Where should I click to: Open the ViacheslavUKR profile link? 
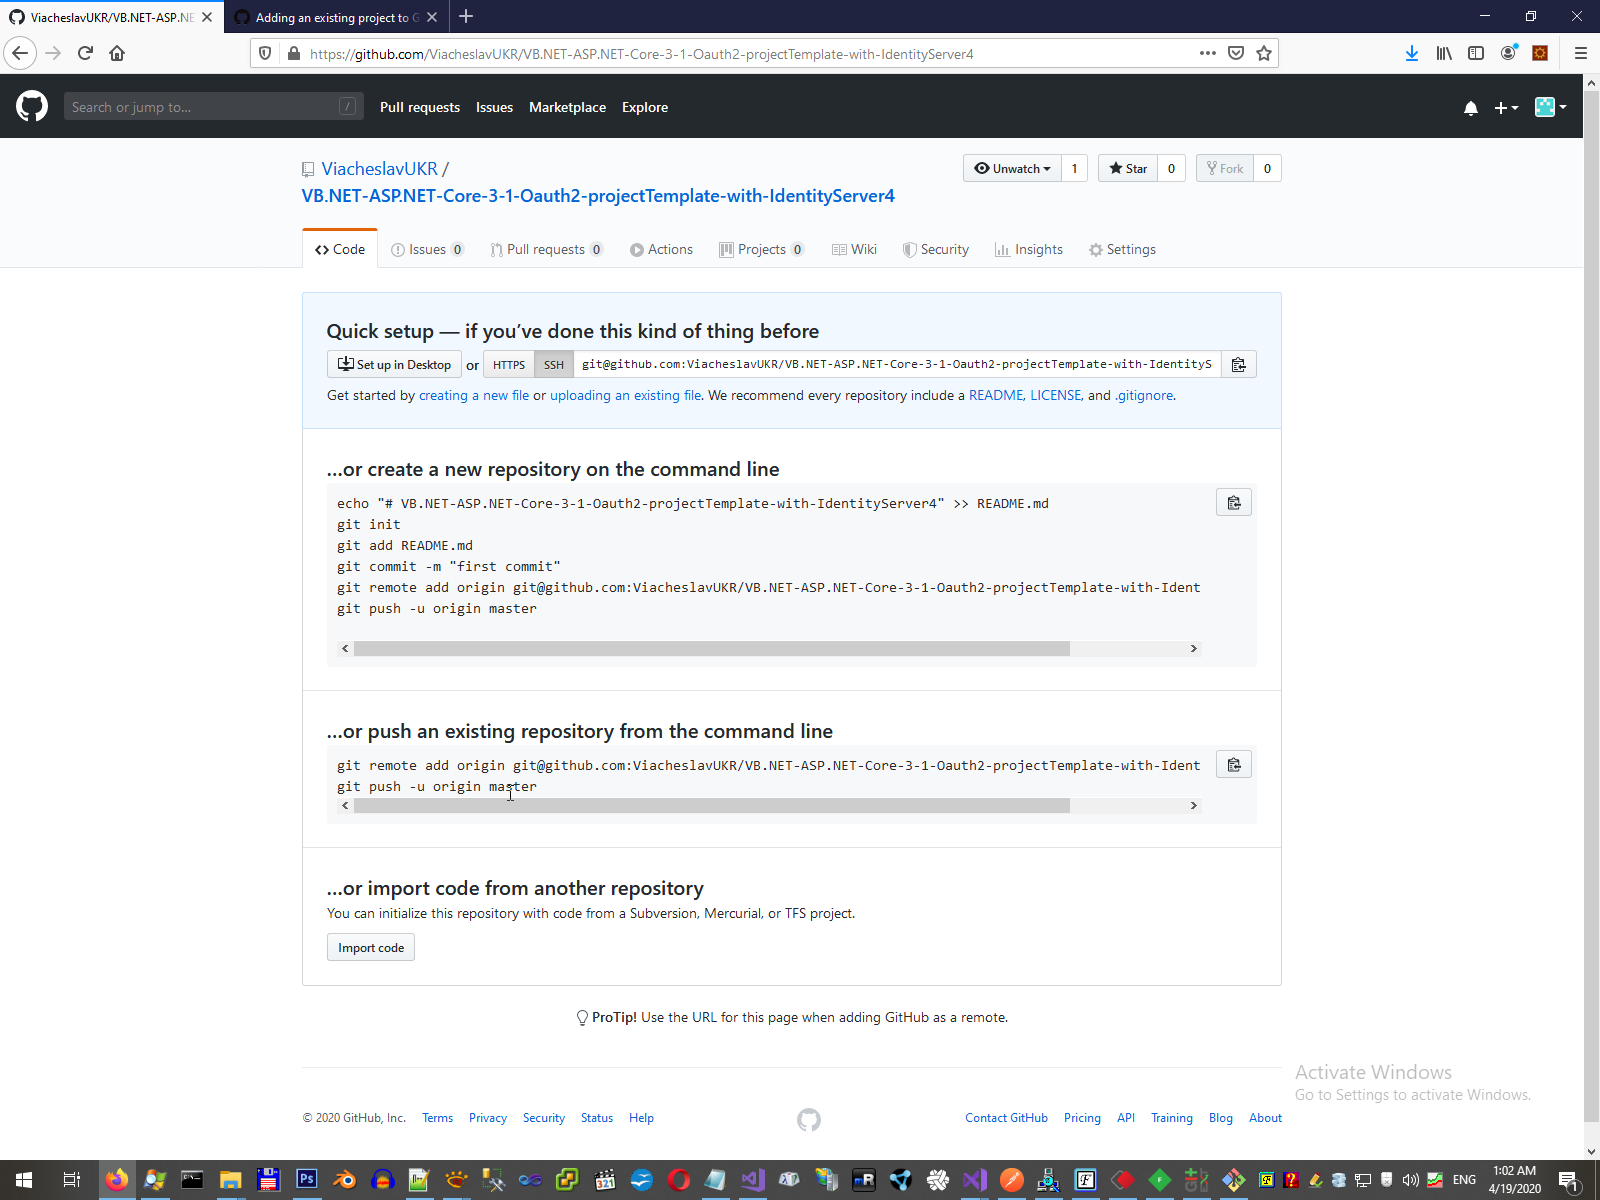pos(379,169)
